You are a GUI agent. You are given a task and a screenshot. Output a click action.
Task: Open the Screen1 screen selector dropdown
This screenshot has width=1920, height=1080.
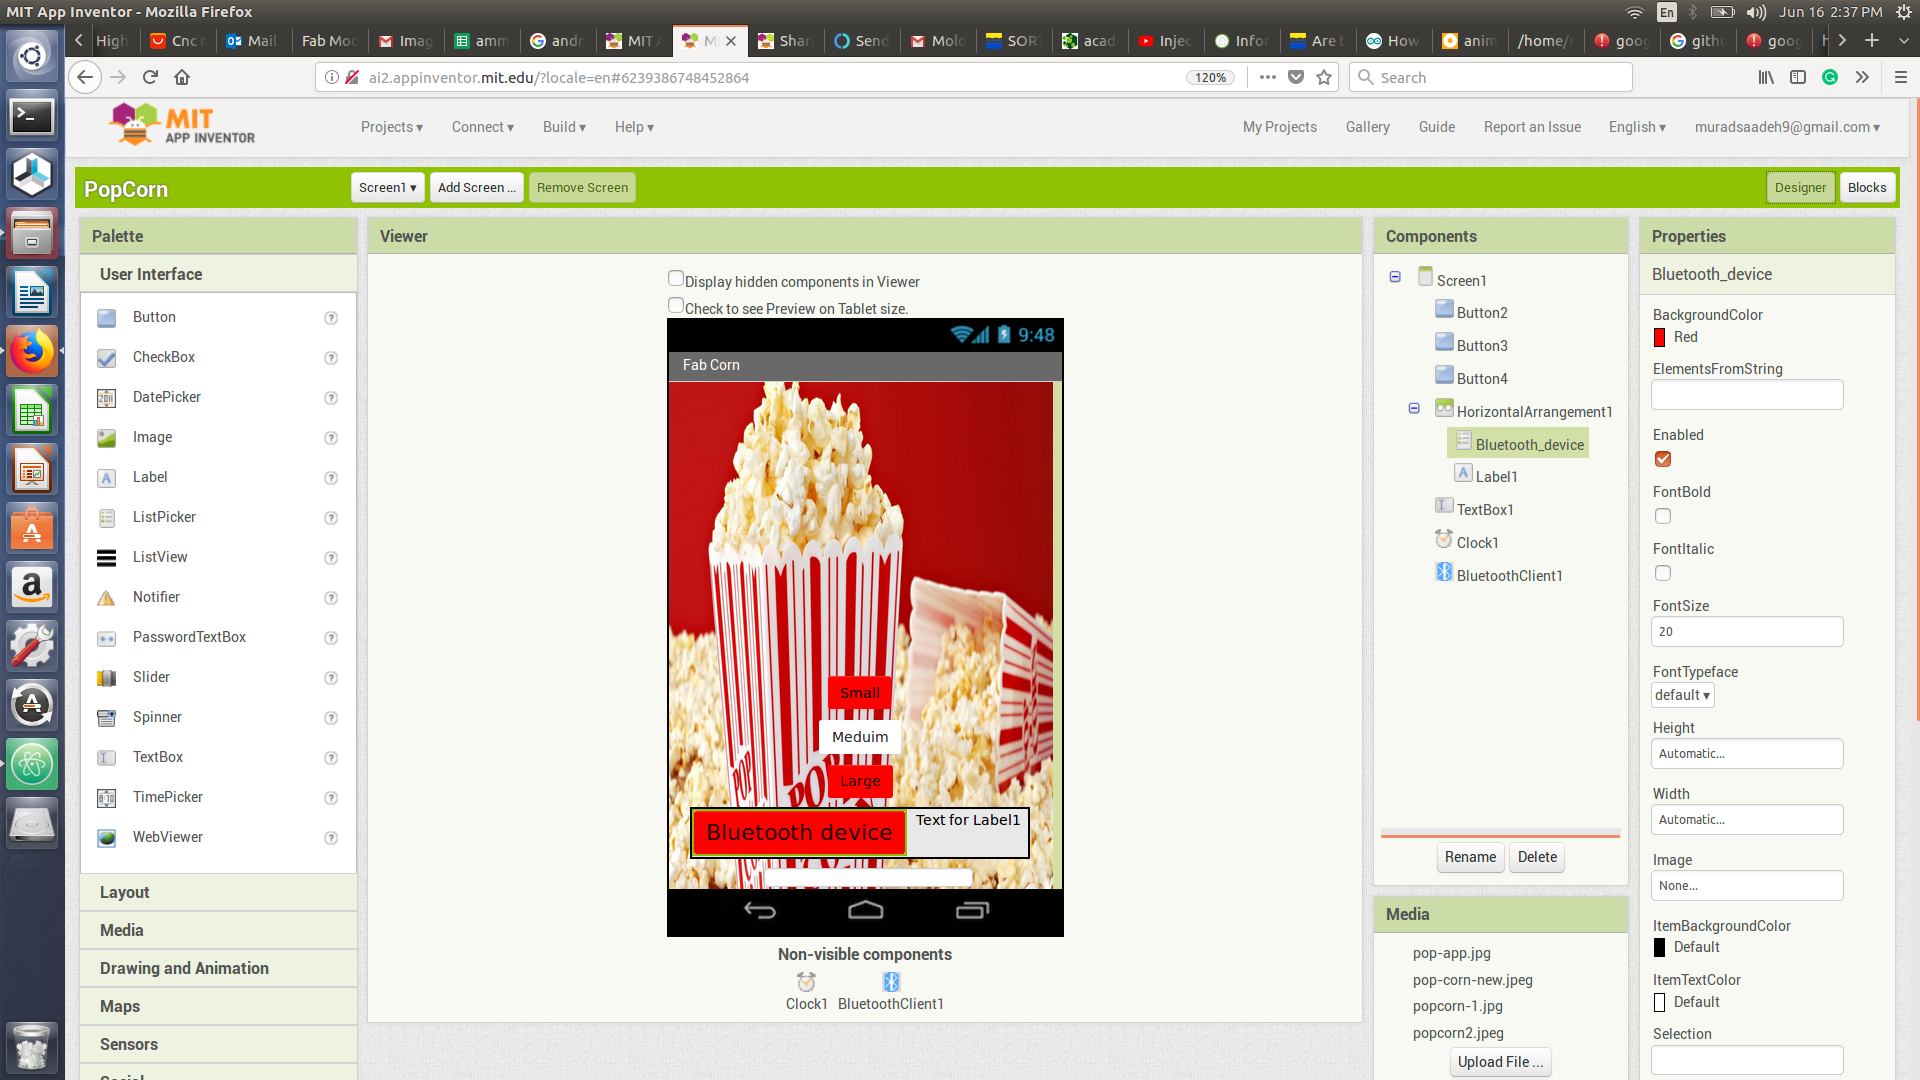click(x=388, y=187)
